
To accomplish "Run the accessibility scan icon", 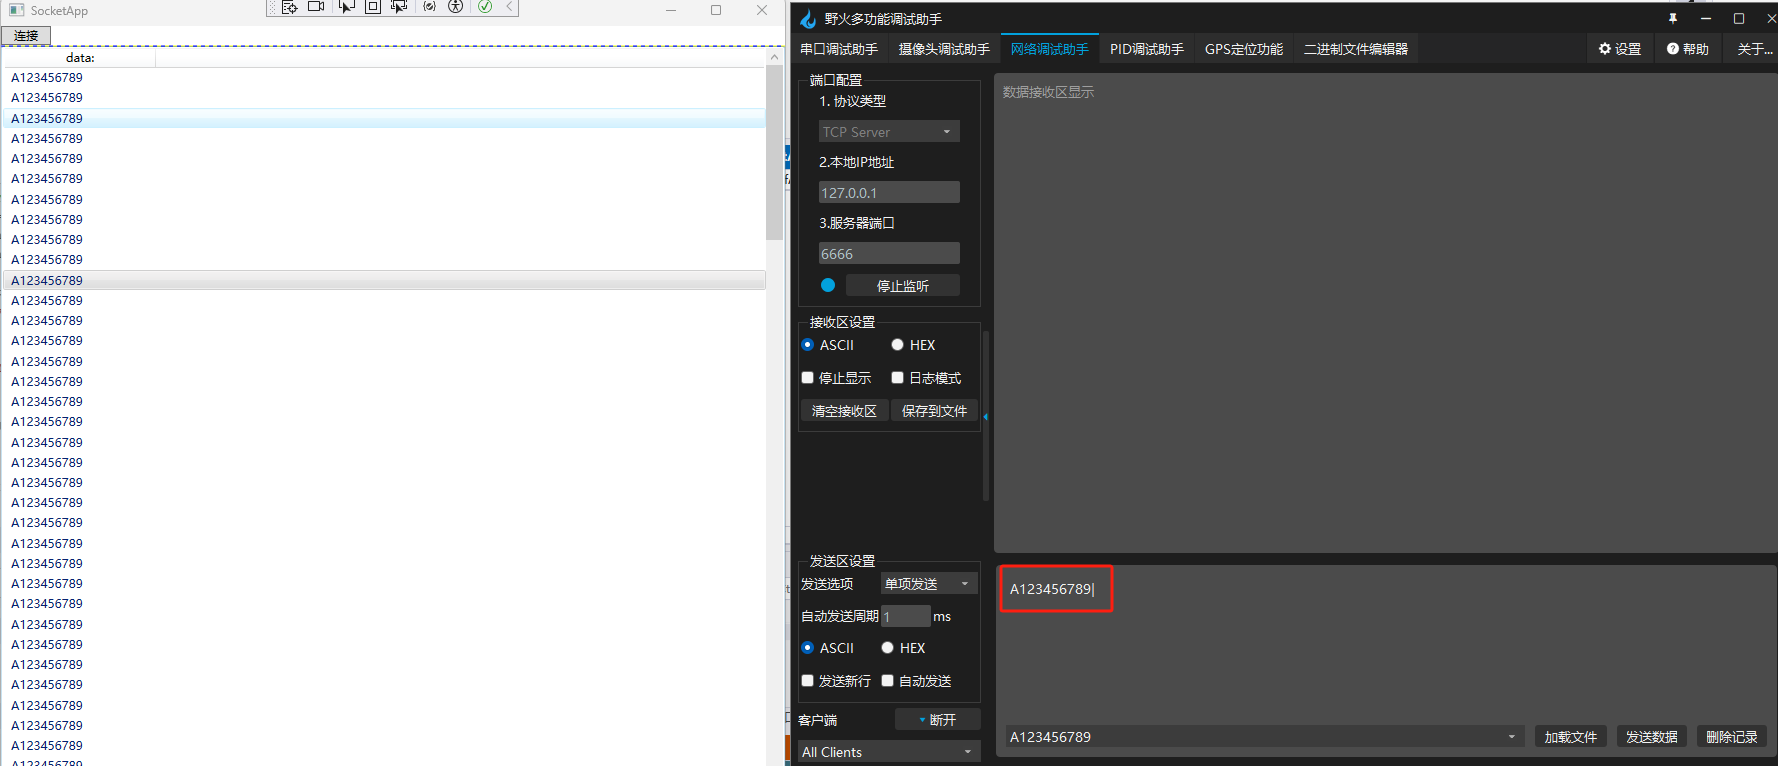I will point(455,7).
